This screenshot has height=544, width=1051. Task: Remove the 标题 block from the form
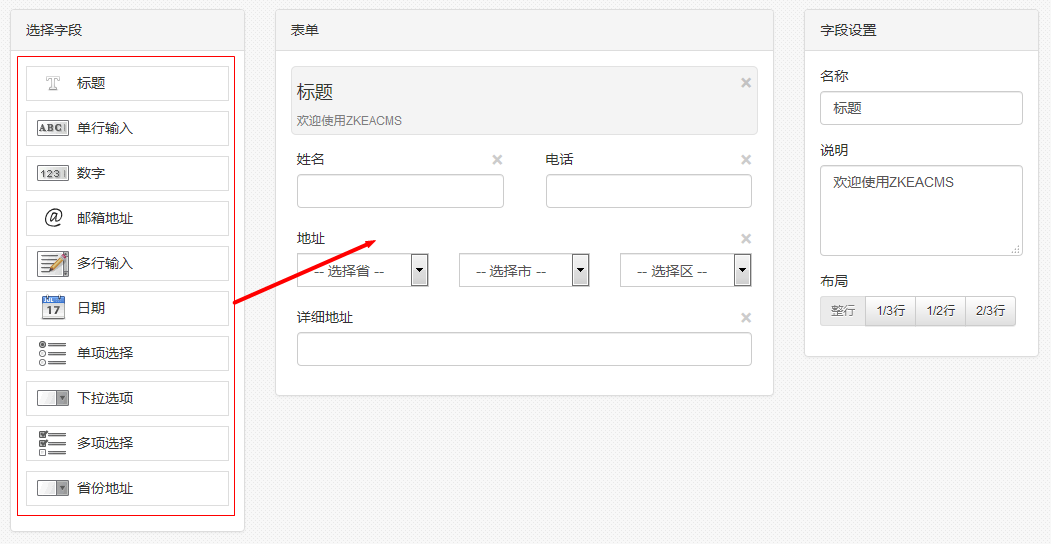(x=746, y=82)
